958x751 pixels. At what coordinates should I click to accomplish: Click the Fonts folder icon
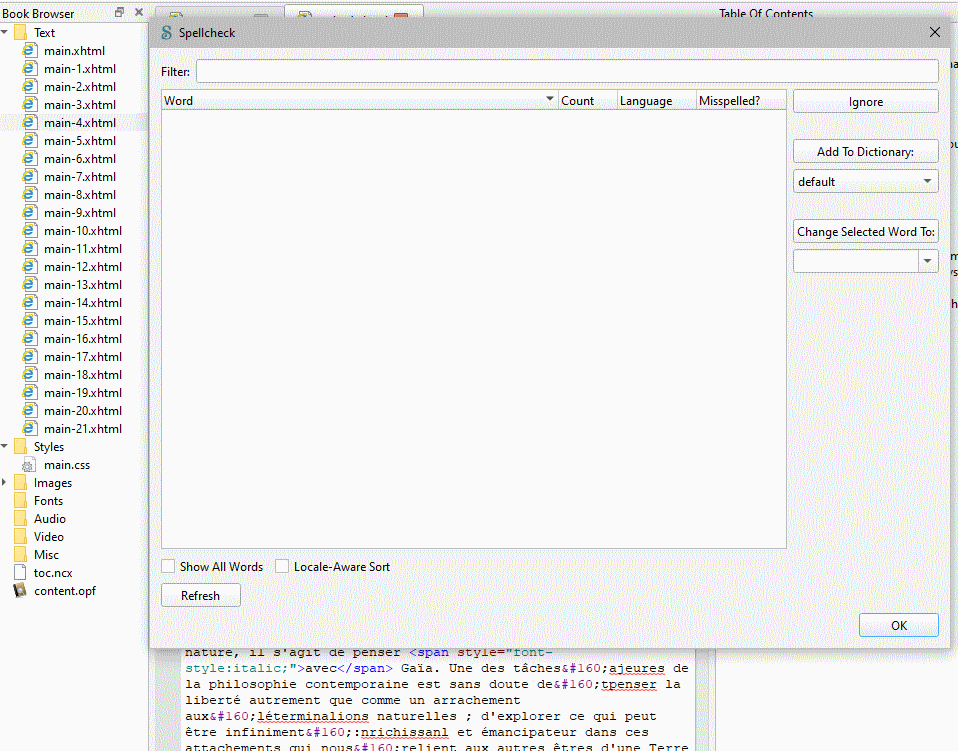point(20,501)
